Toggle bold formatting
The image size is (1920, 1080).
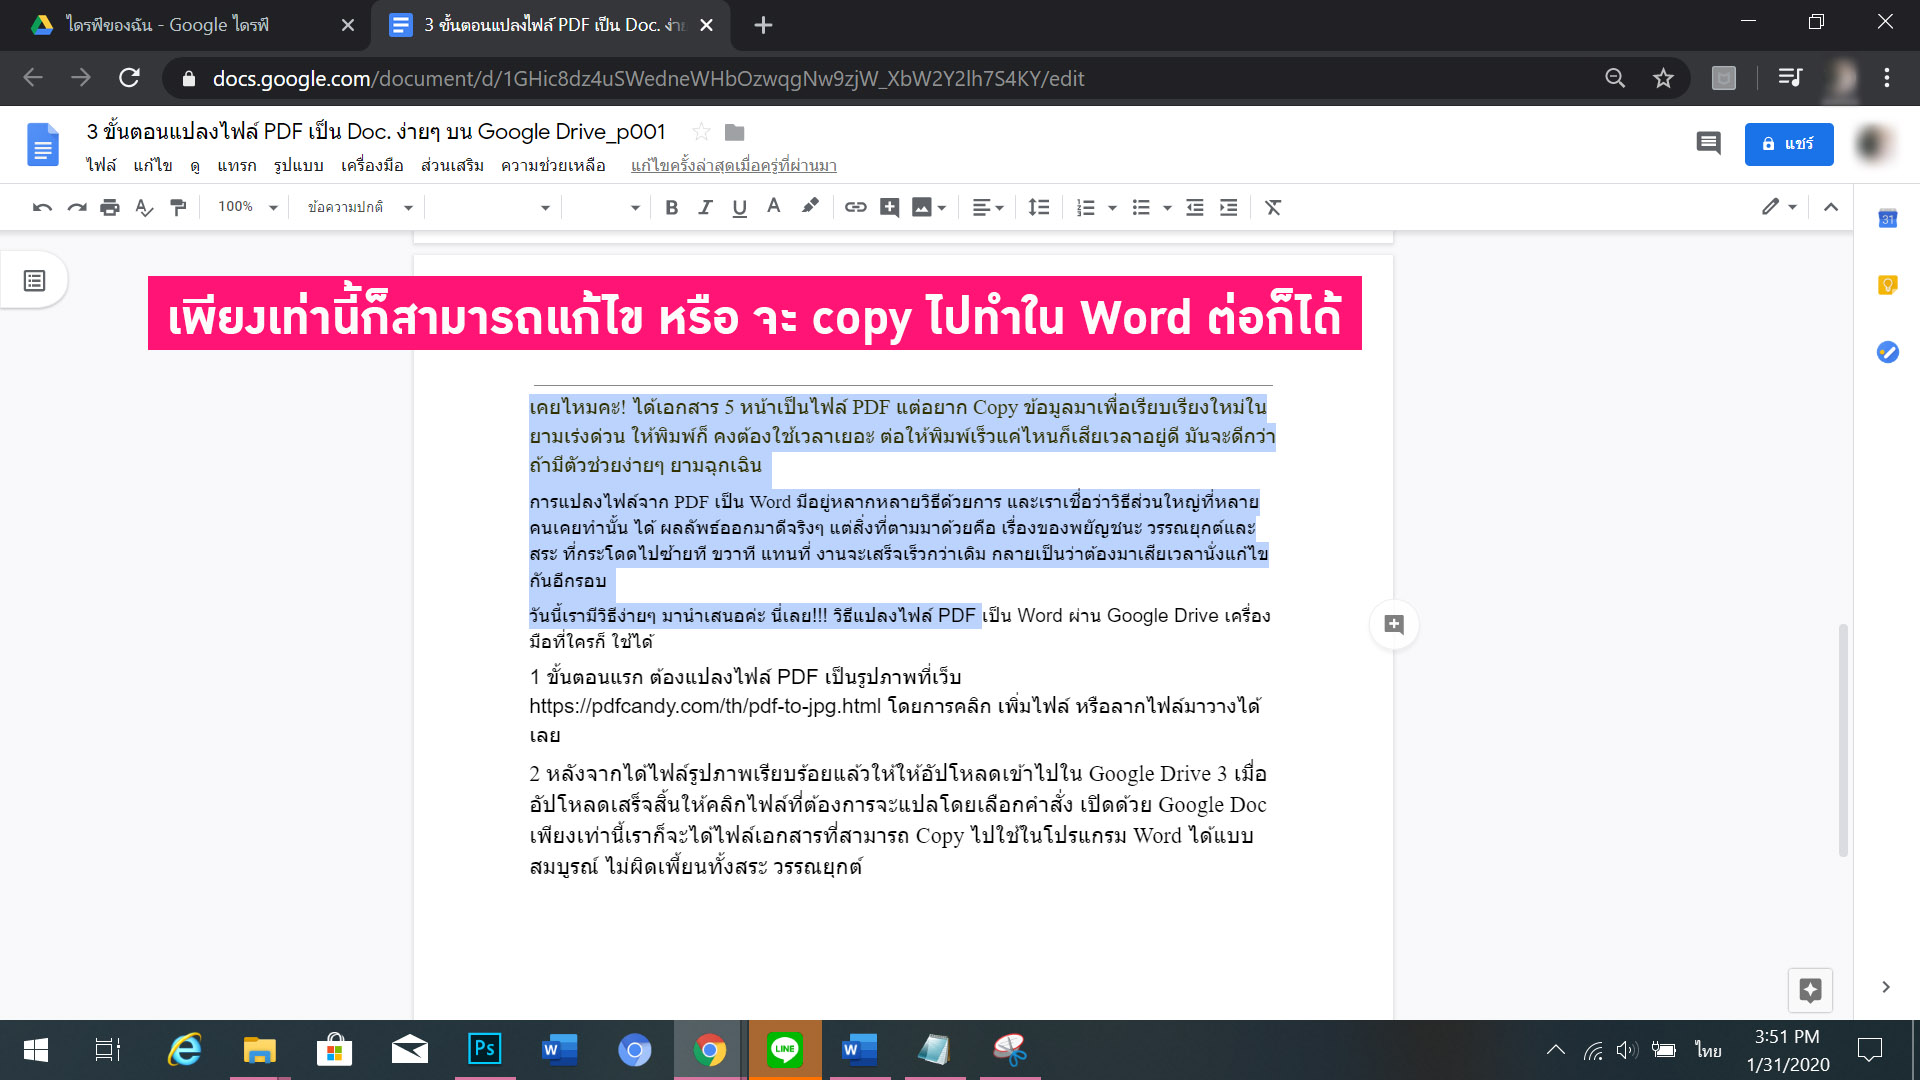point(672,207)
